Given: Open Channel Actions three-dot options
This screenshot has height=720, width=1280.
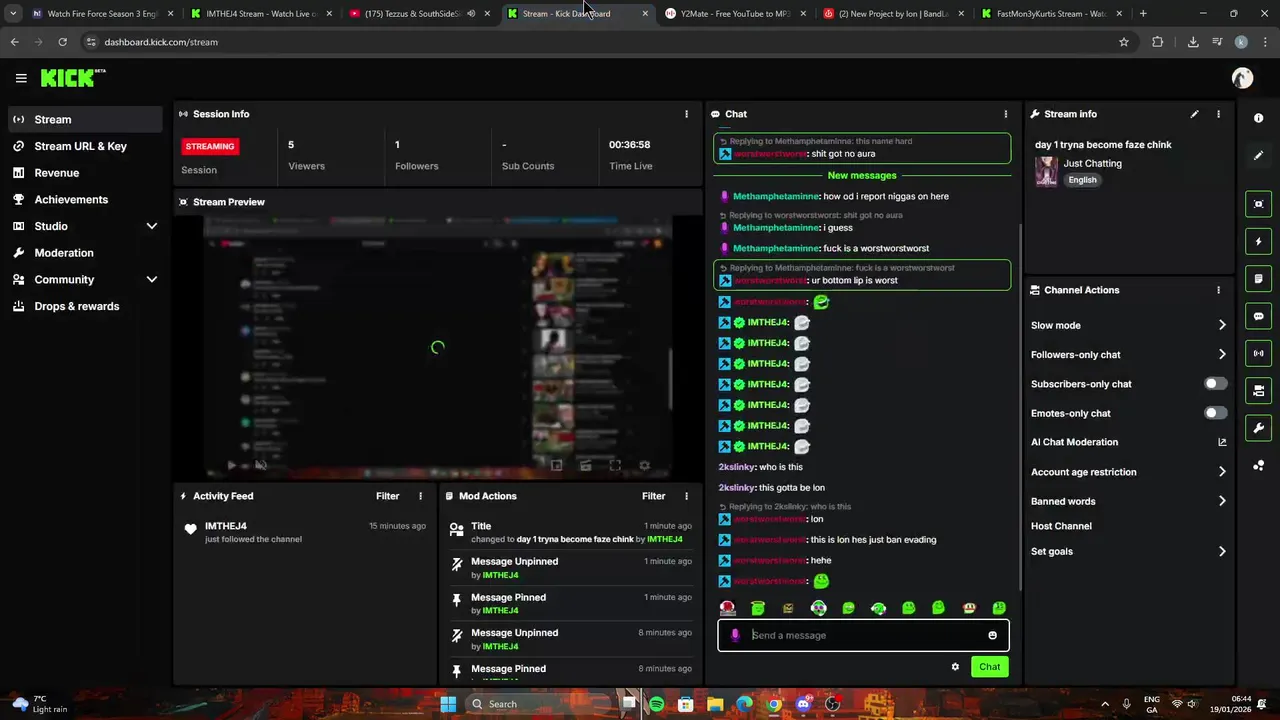Looking at the screenshot, I should tap(1218, 290).
